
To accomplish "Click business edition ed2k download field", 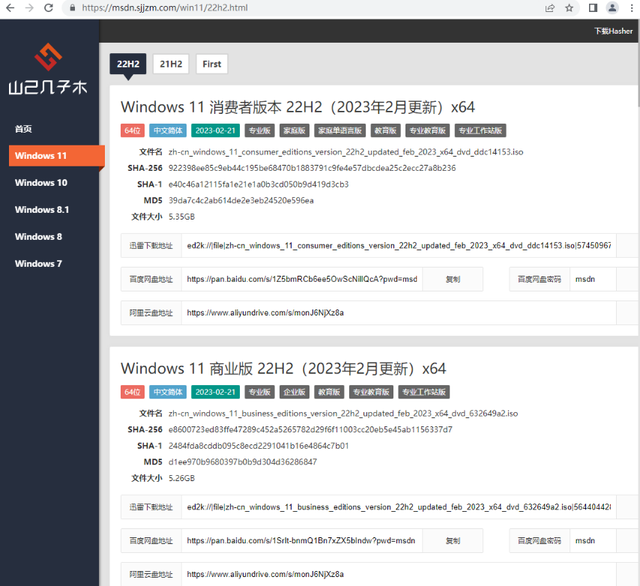I will click(399, 507).
